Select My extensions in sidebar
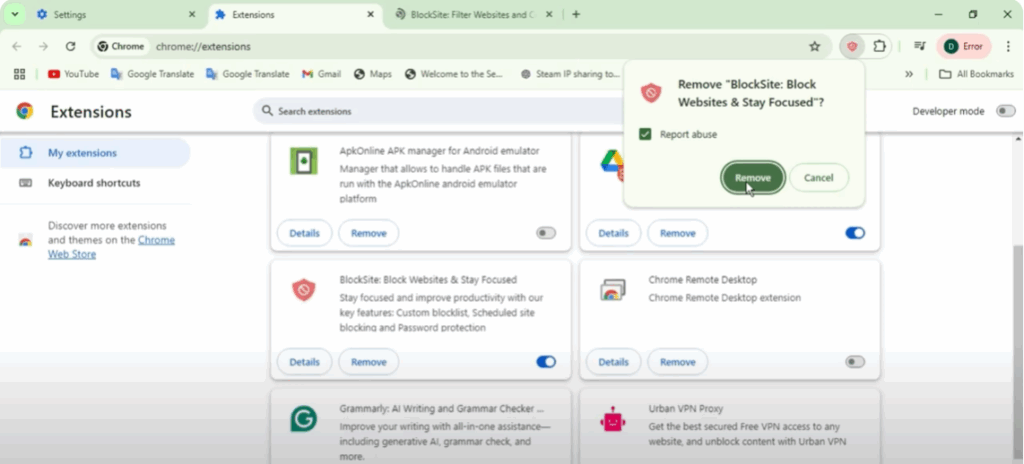1024x464 pixels. [95, 153]
